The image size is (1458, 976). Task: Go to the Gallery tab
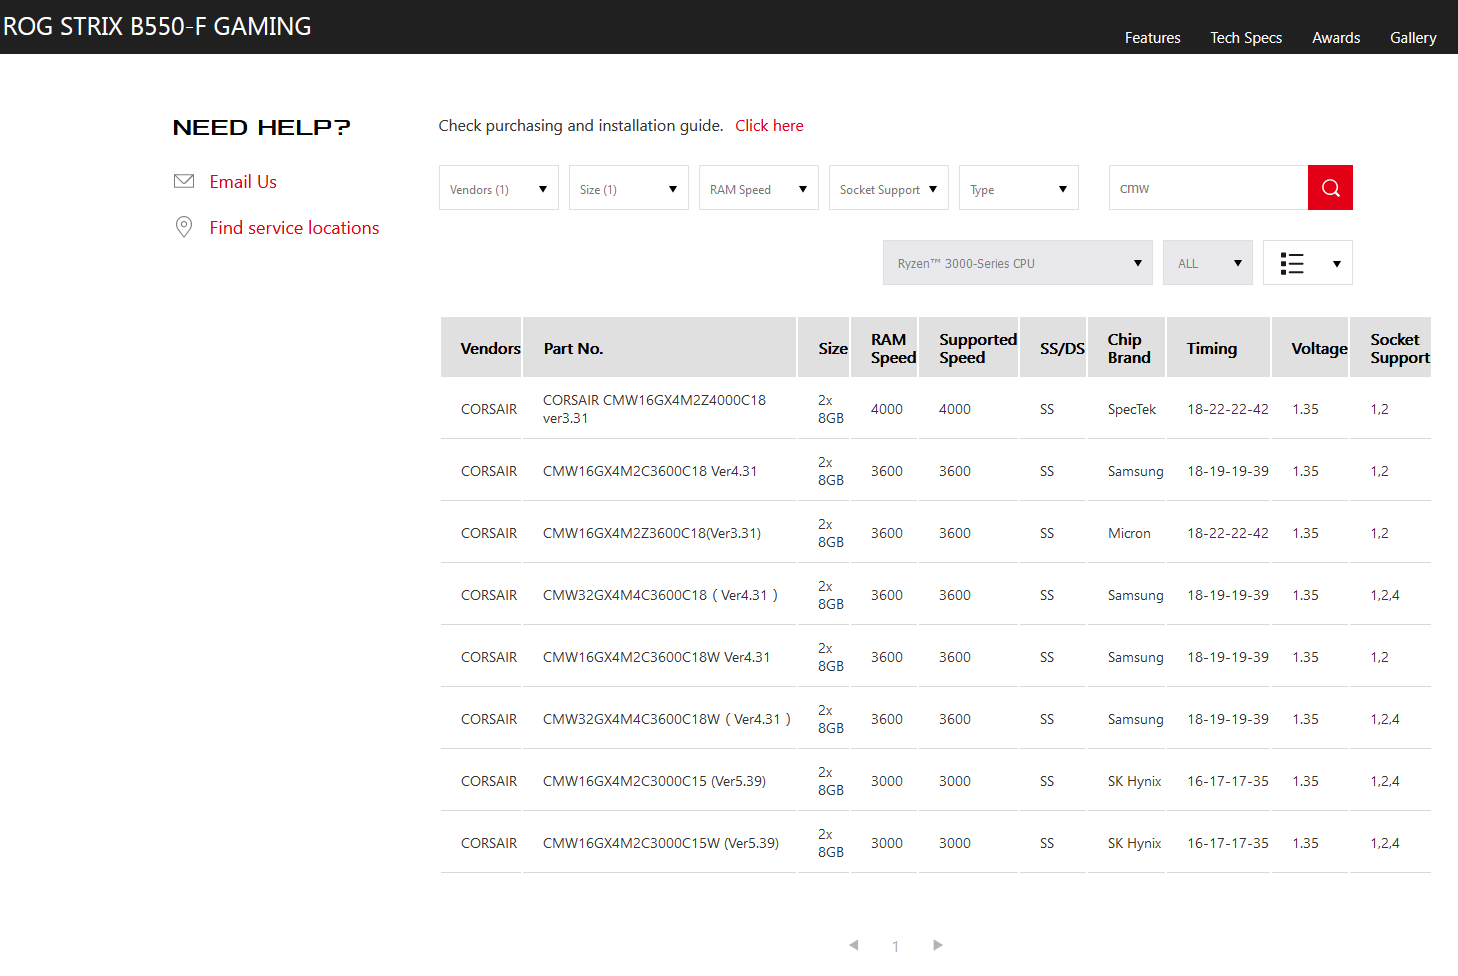1412,38
